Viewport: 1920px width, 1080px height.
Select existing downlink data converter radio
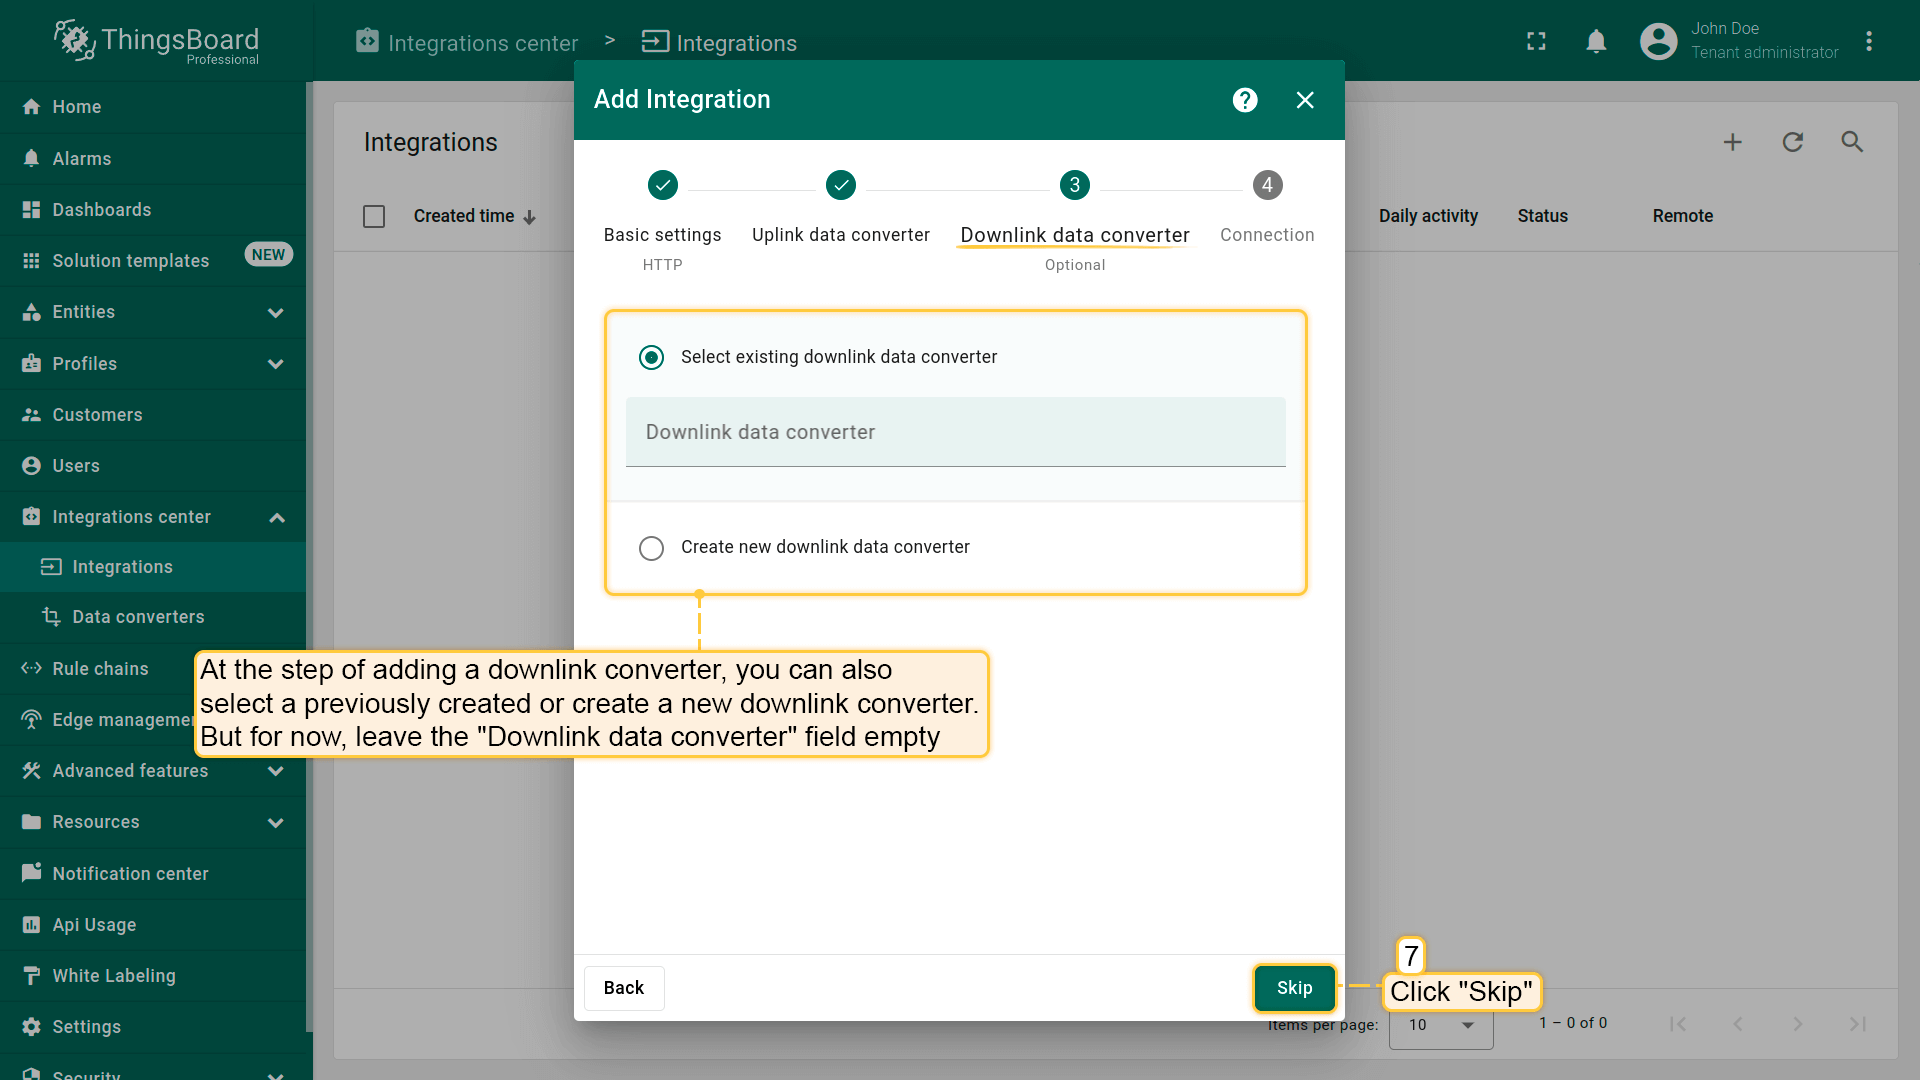[x=651, y=358]
